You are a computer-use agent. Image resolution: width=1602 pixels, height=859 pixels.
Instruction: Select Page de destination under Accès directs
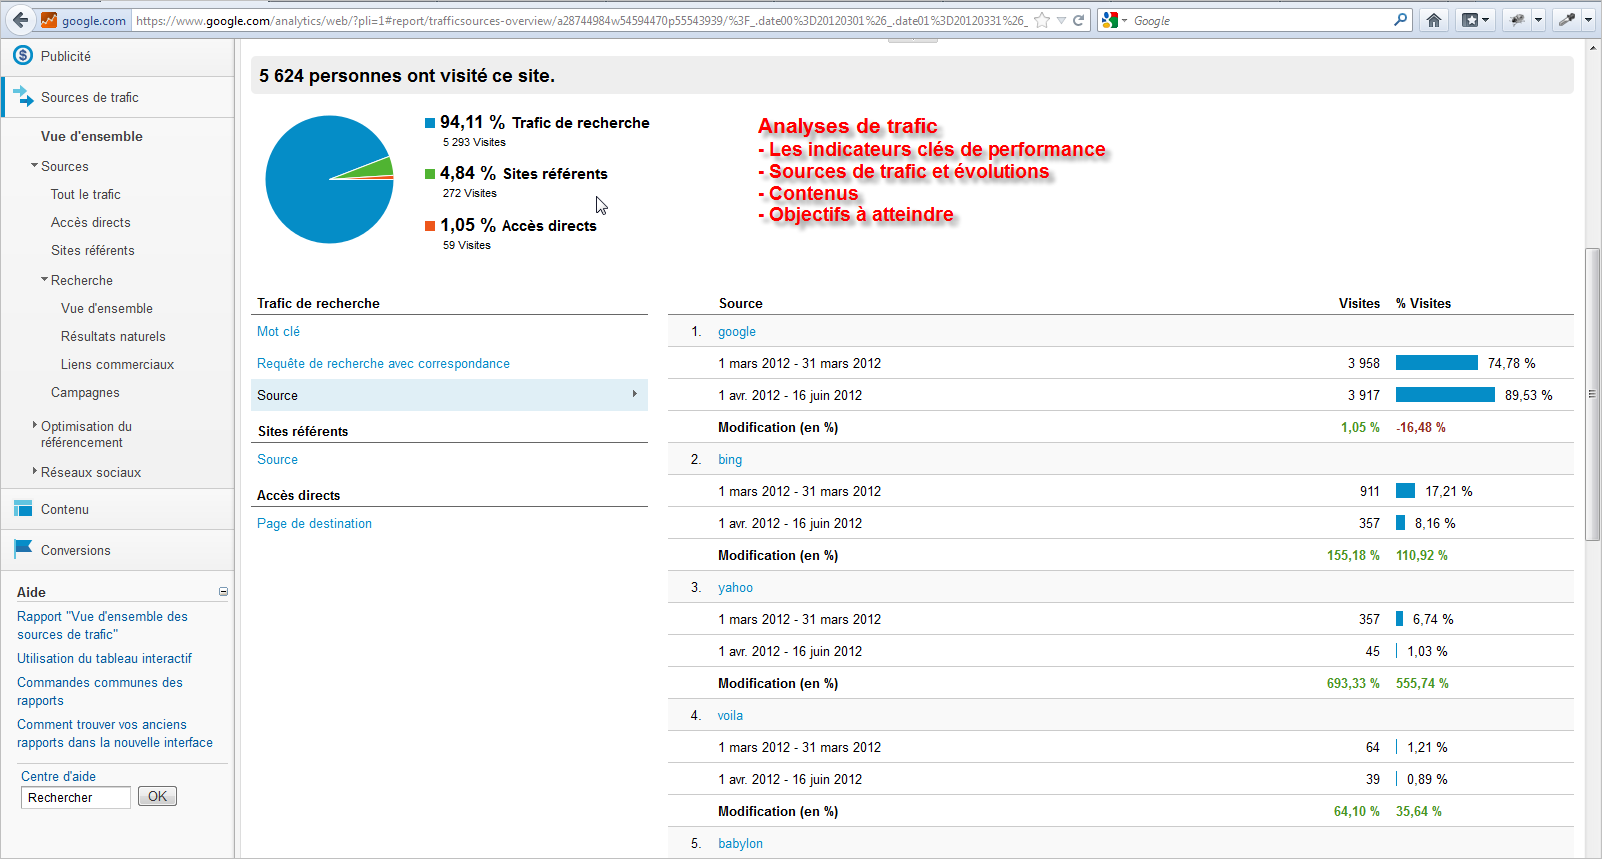point(314,523)
